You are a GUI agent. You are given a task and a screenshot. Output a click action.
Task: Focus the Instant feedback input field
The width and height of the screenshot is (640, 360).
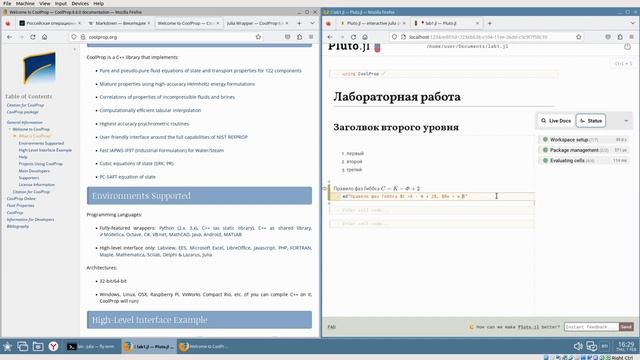(591, 327)
